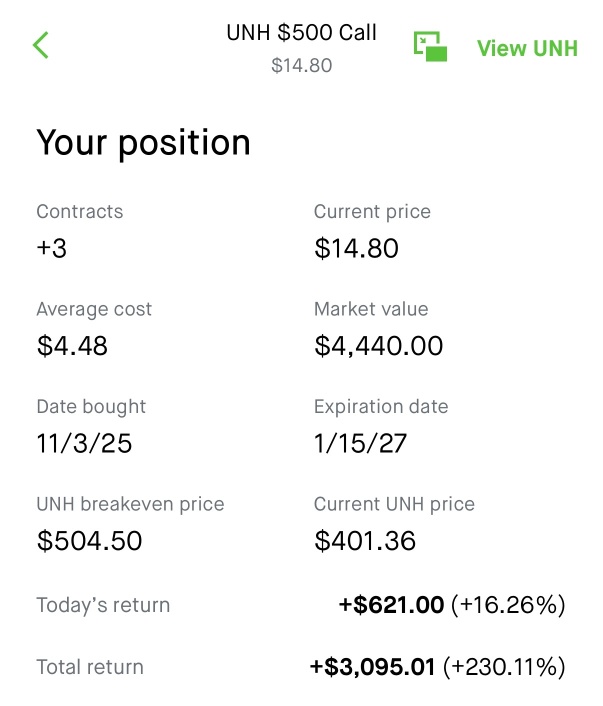
Task: Select the Your position heading
Action: (x=143, y=143)
